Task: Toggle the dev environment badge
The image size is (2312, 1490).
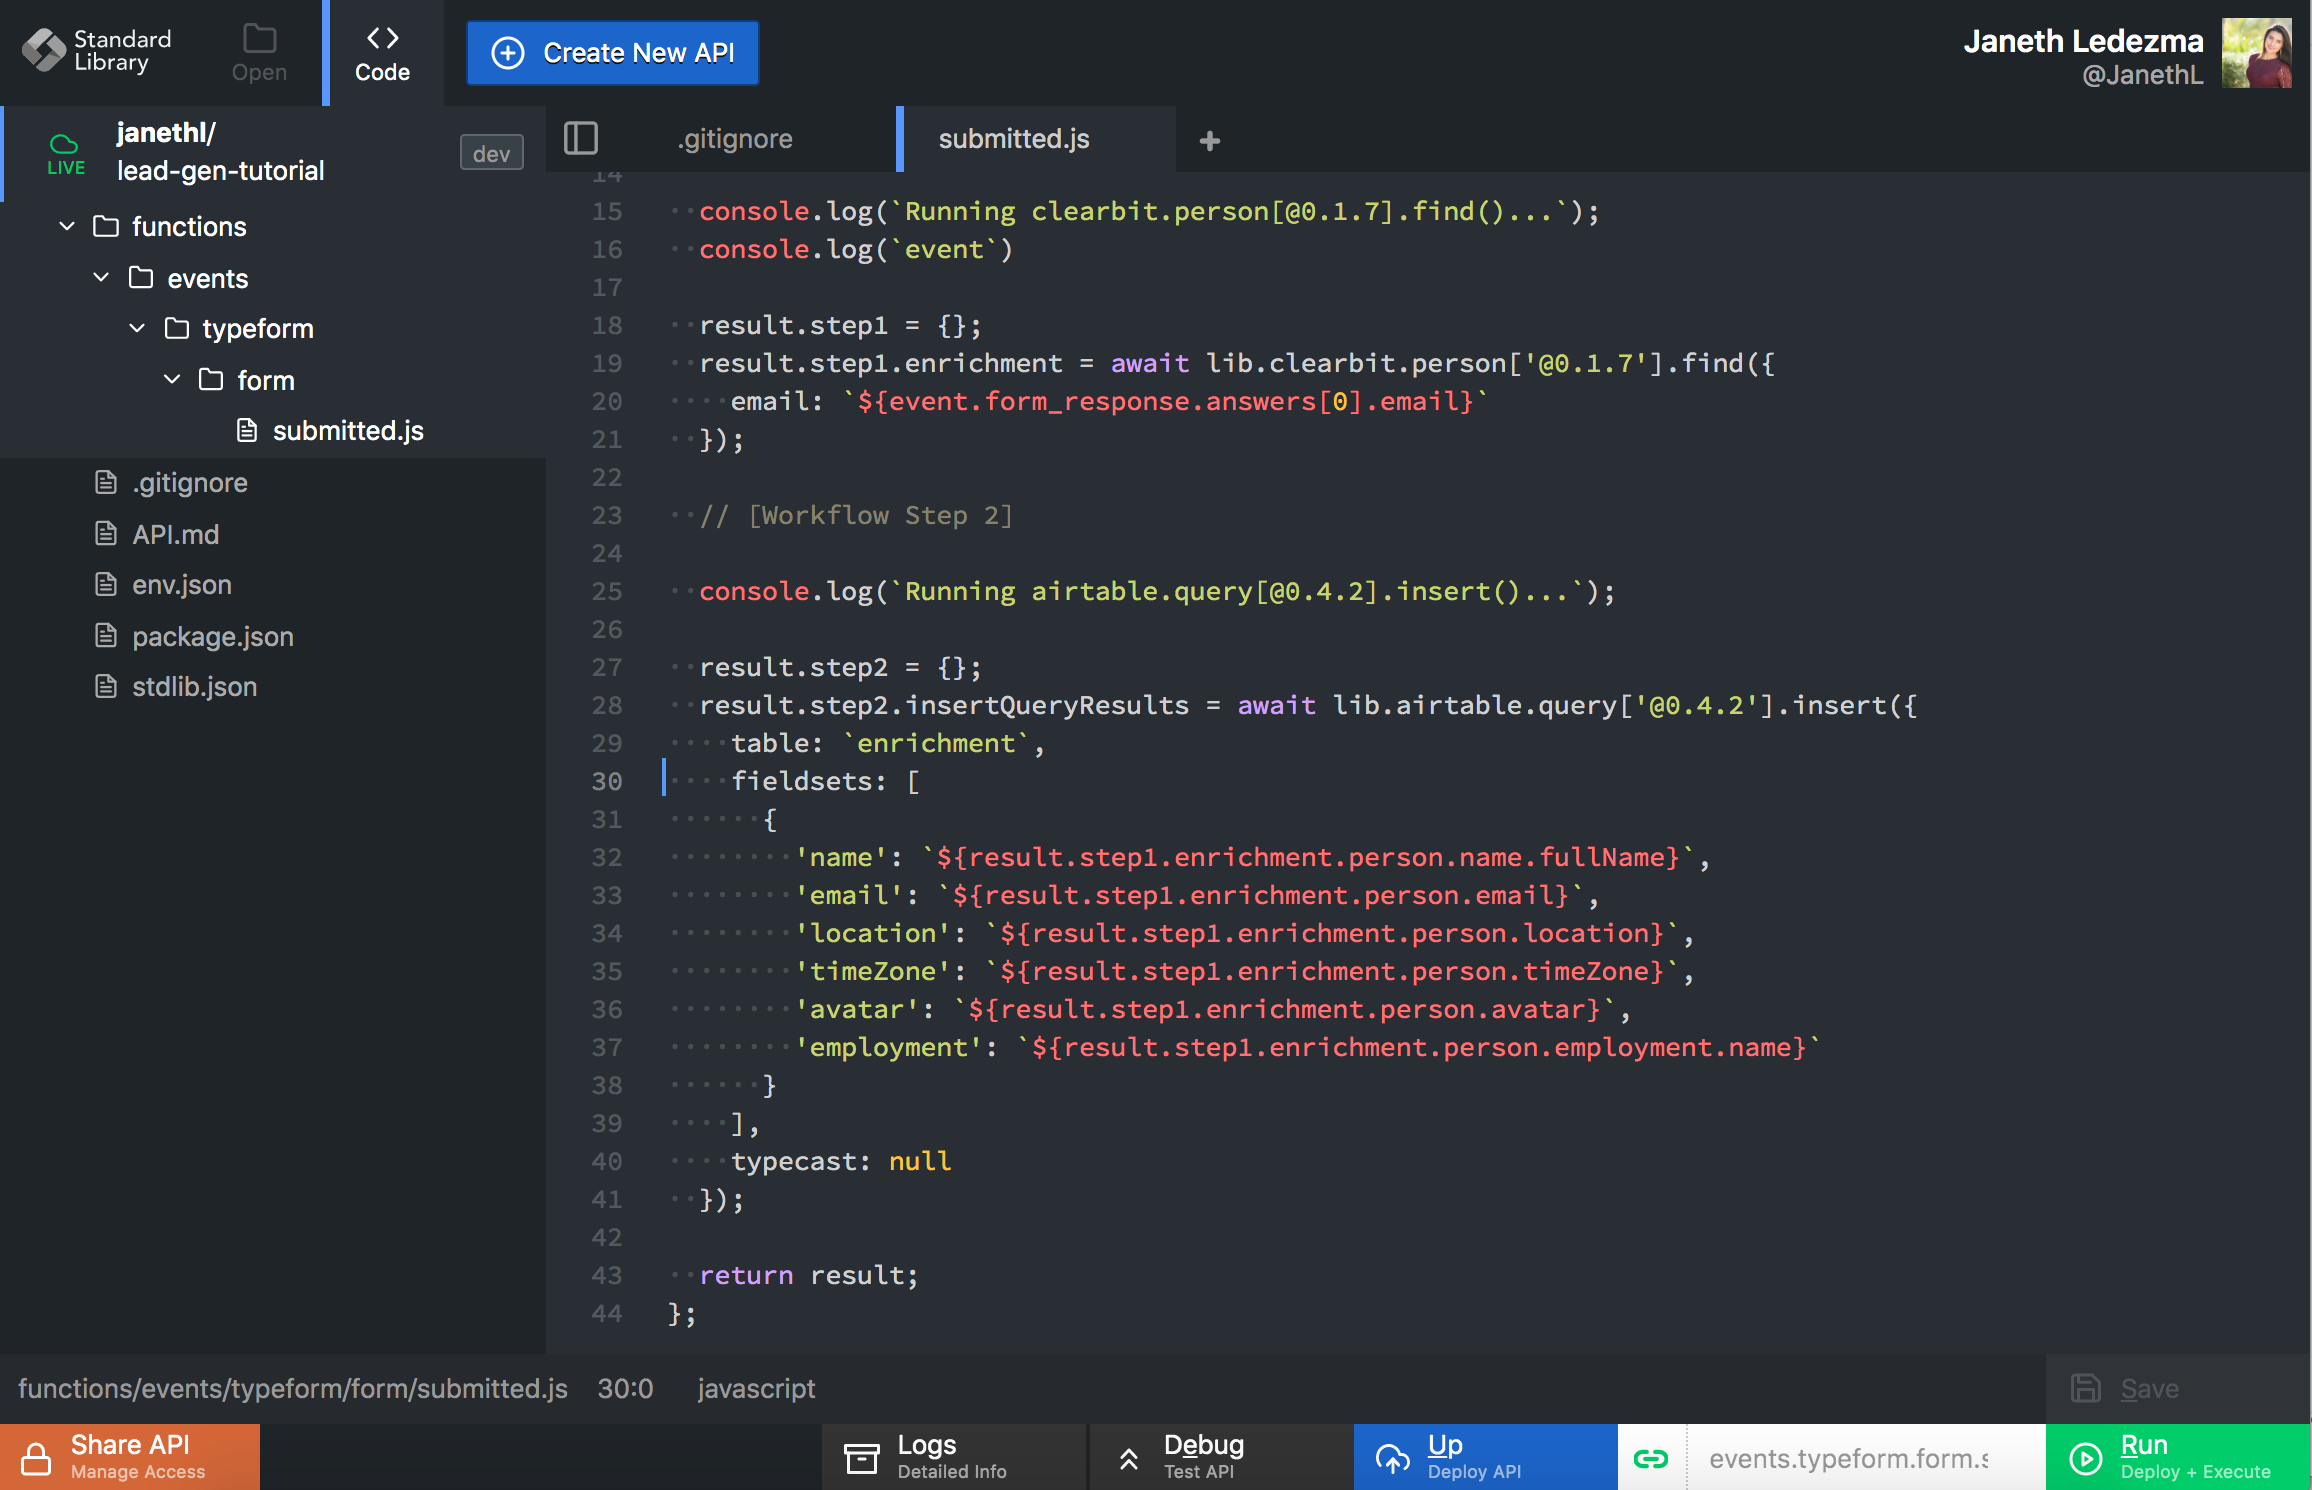Action: coord(491,153)
